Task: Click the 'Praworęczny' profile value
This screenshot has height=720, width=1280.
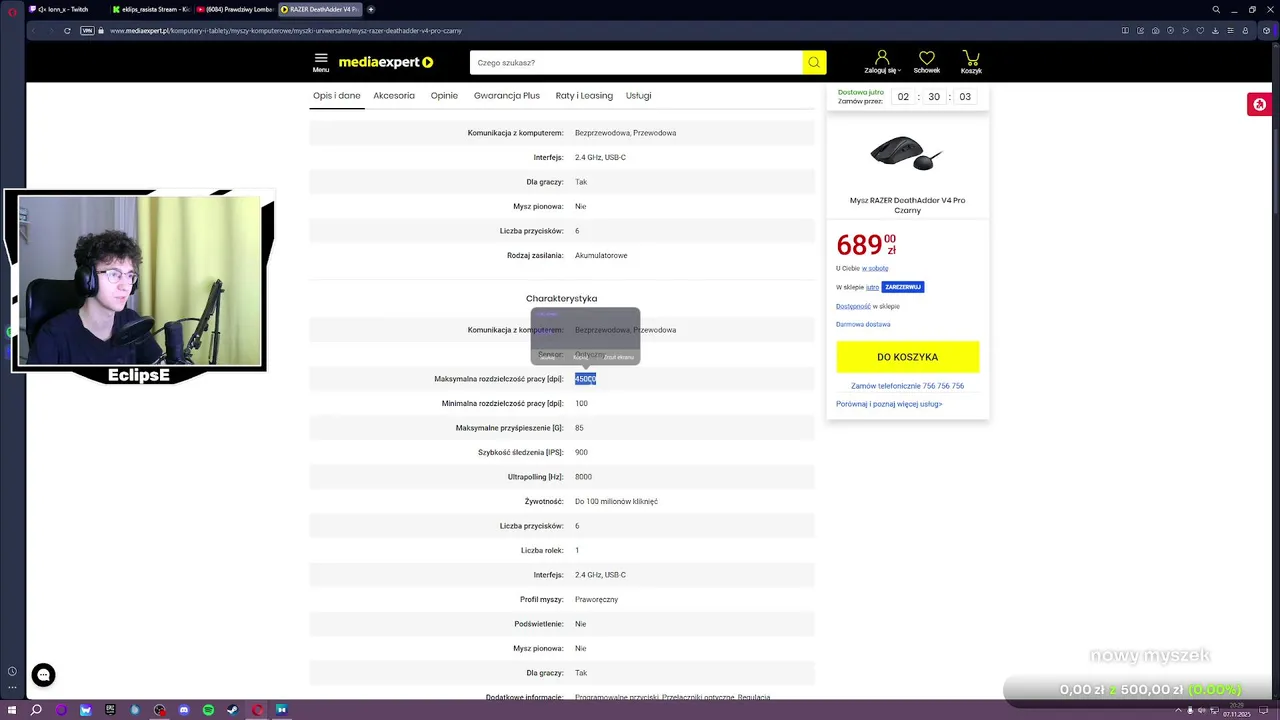Action: (596, 599)
